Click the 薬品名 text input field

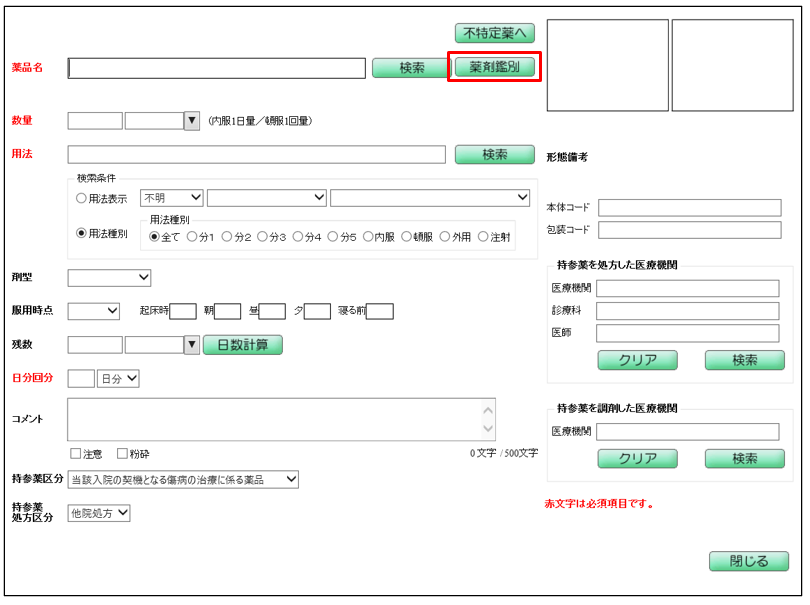tap(216, 68)
